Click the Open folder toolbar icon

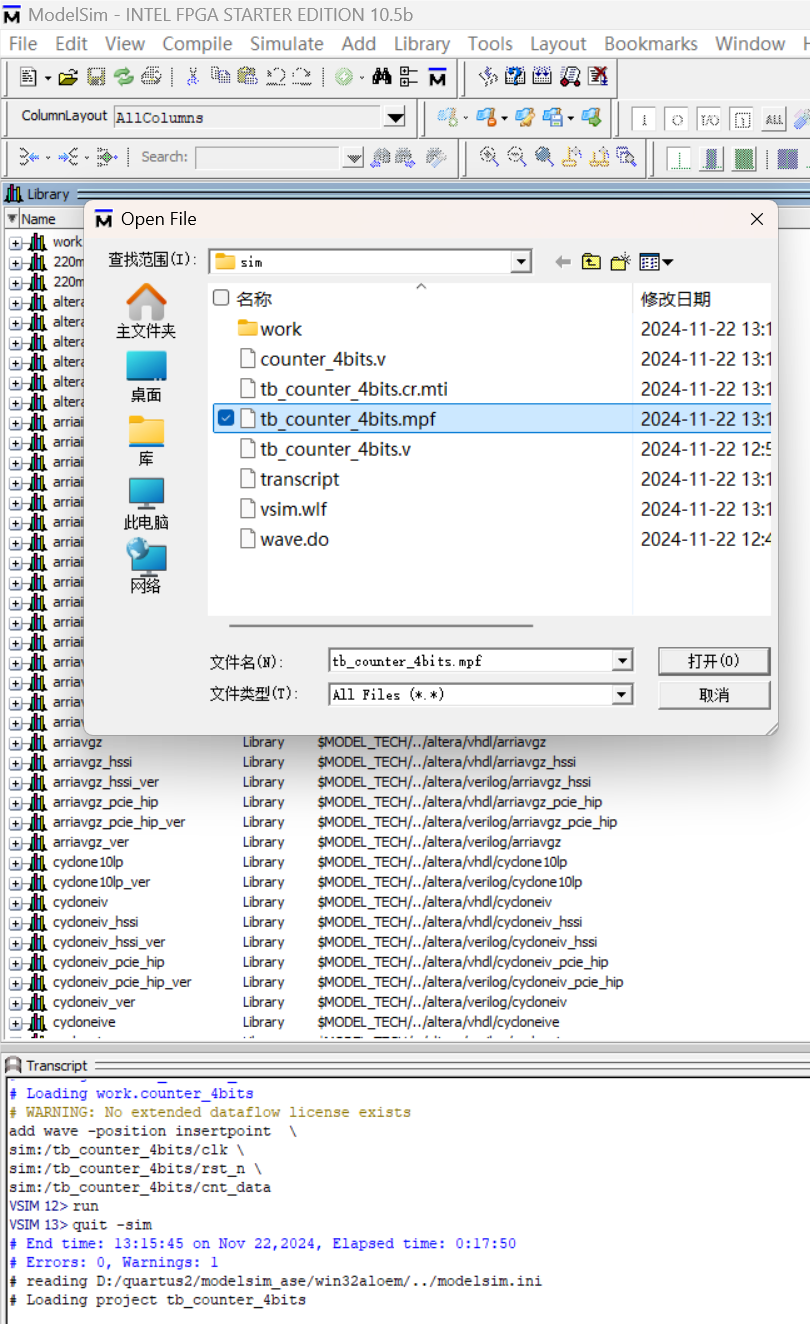[x=67, y=77]
